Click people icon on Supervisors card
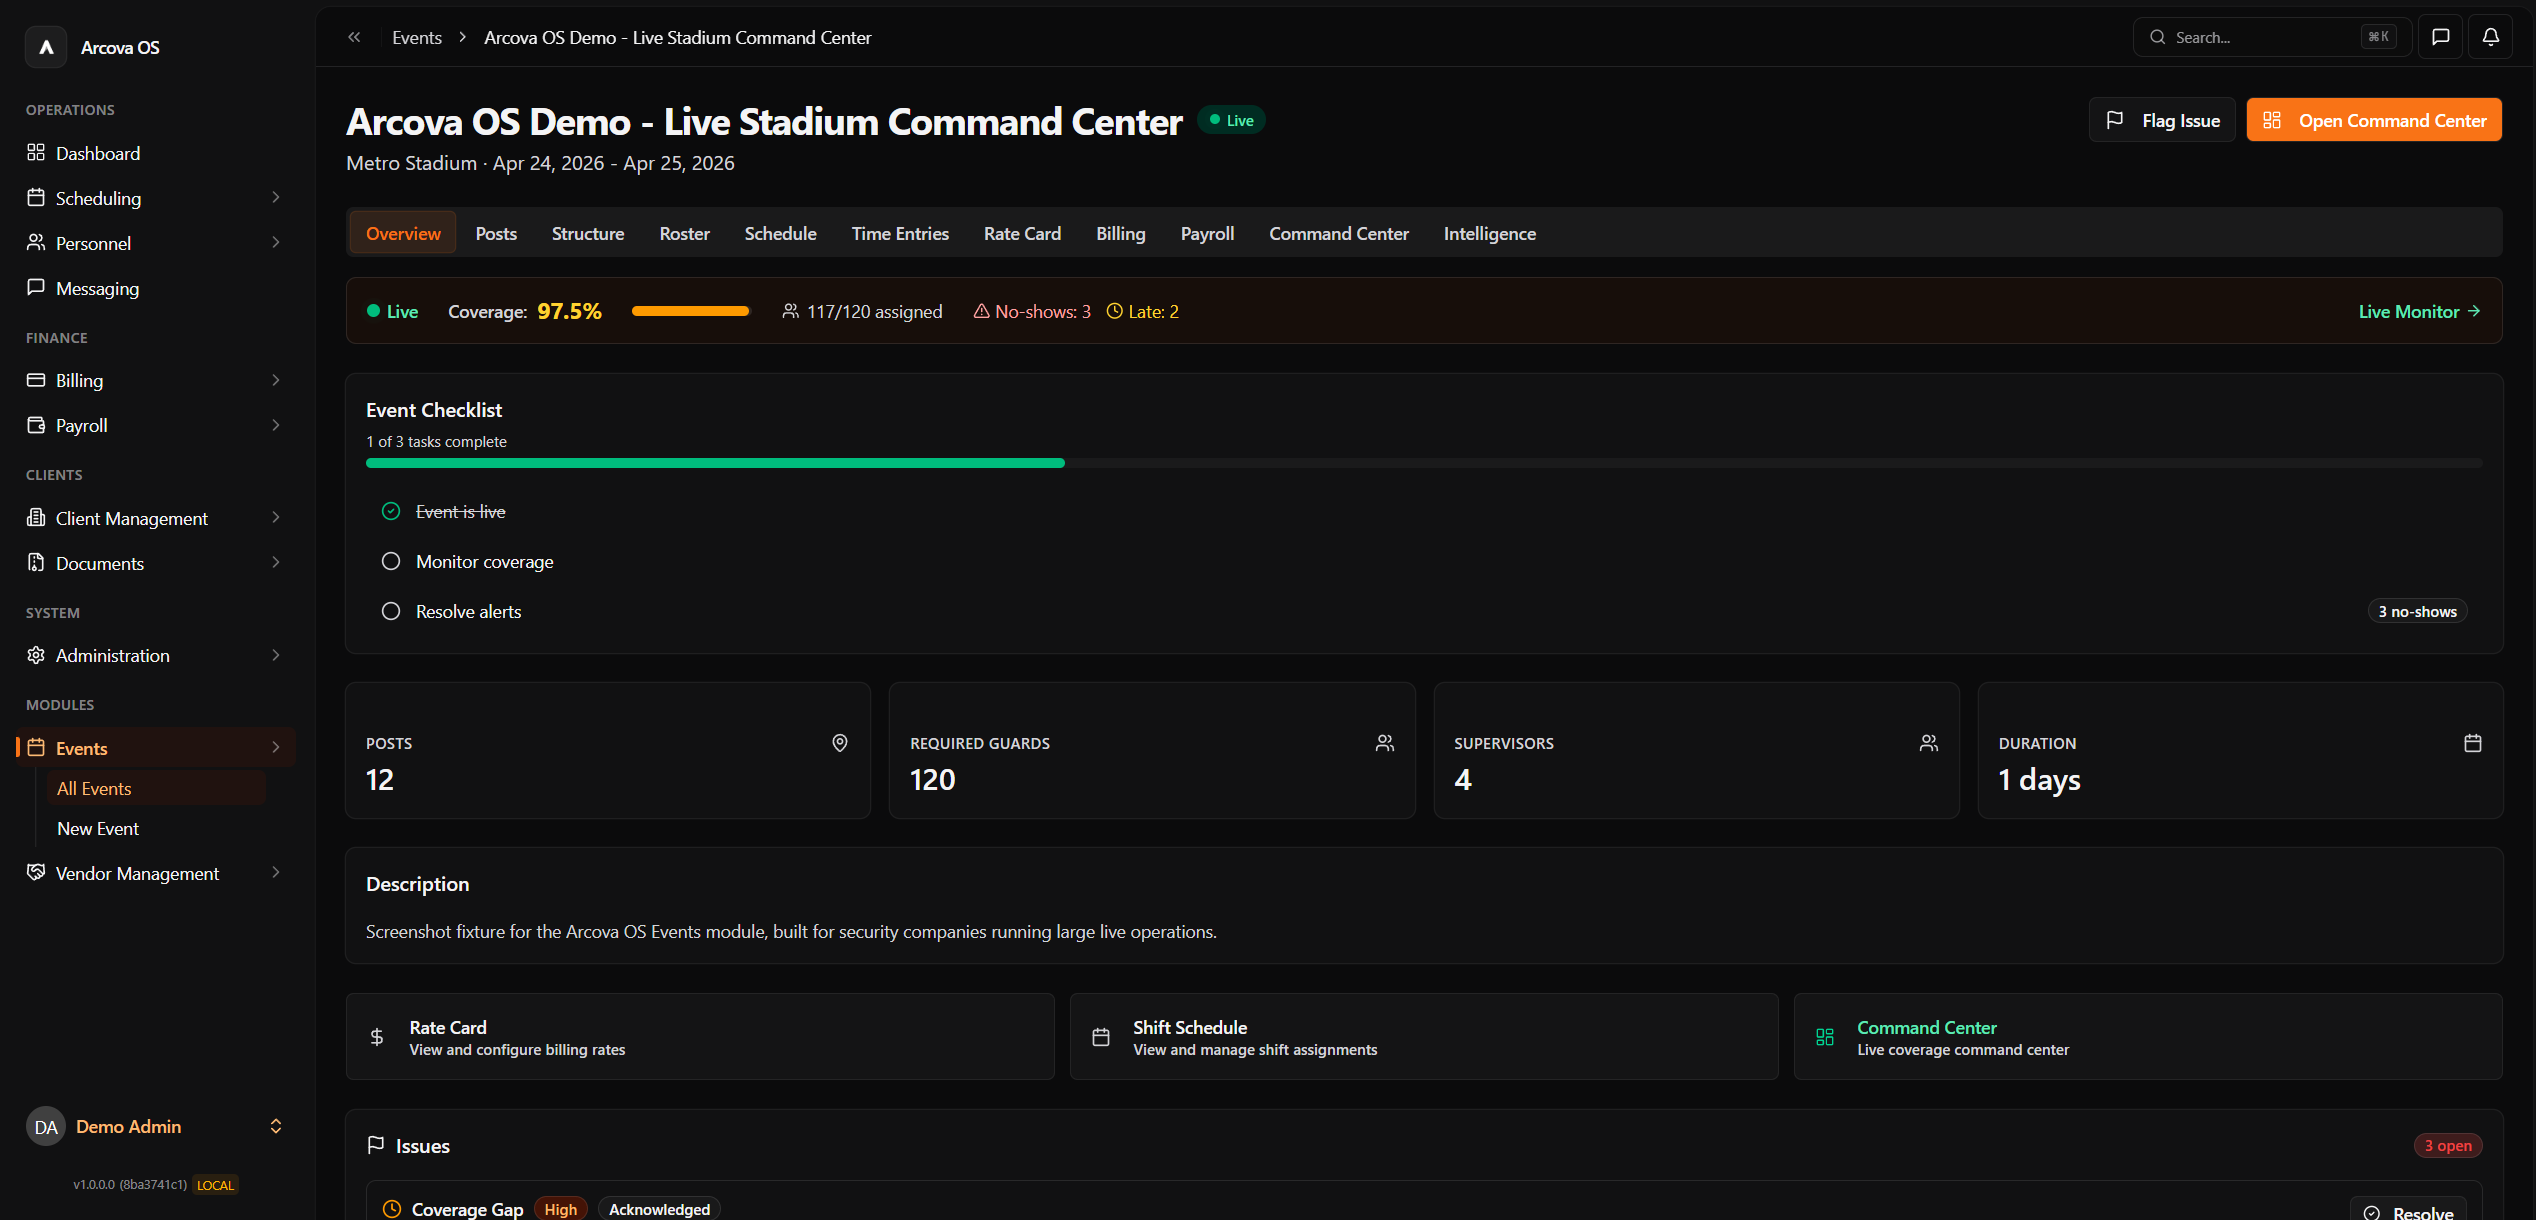 [x=1929, y=743]
